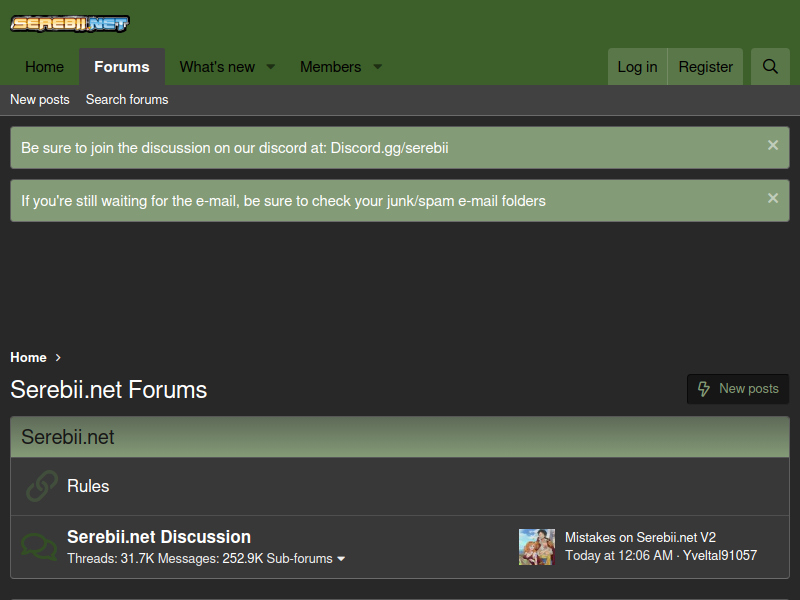Screen dimensions: 800x600
Task: Click the Home breadcrumb link
Action: pyautogui.click(x=29, y=358)
